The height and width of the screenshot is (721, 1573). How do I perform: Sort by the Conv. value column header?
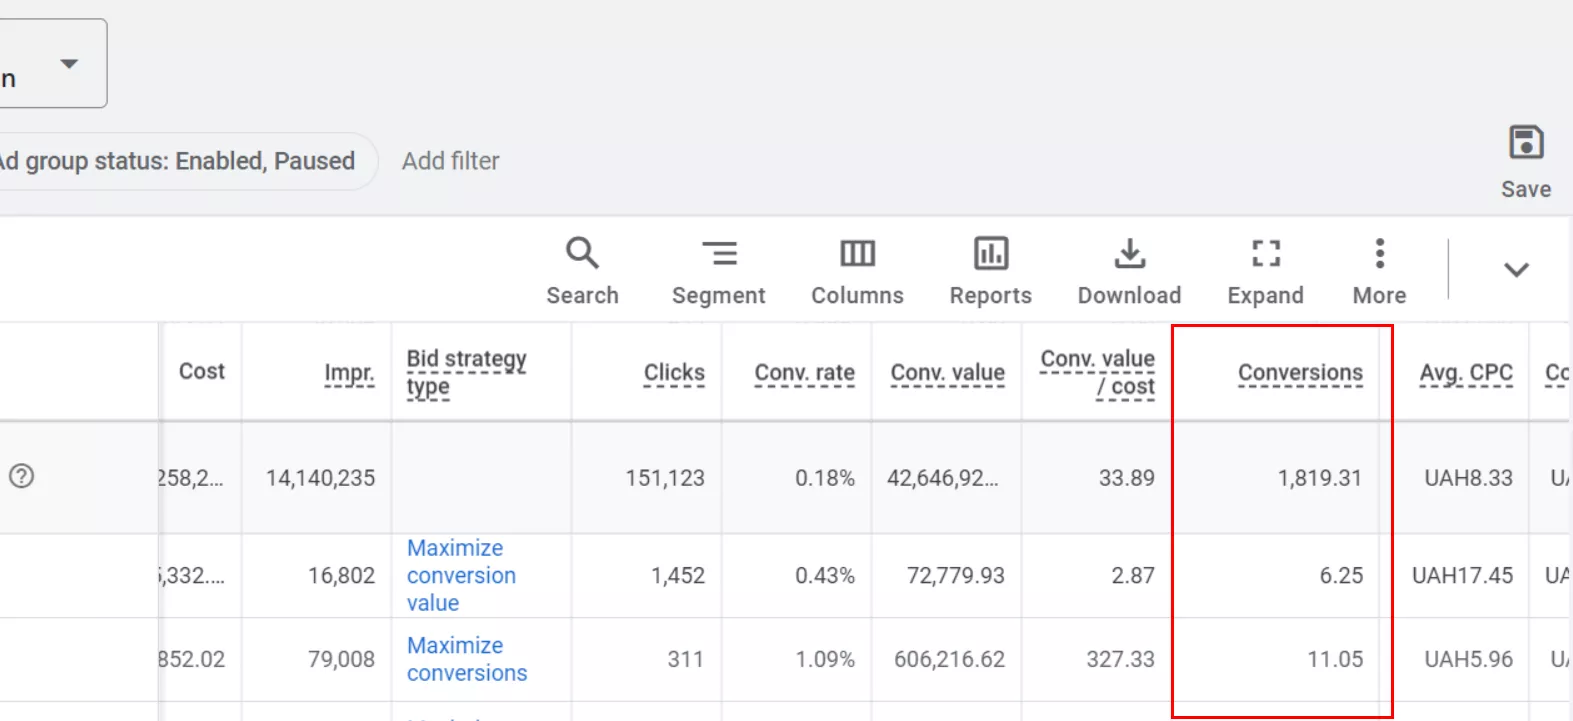click(947, 373)
